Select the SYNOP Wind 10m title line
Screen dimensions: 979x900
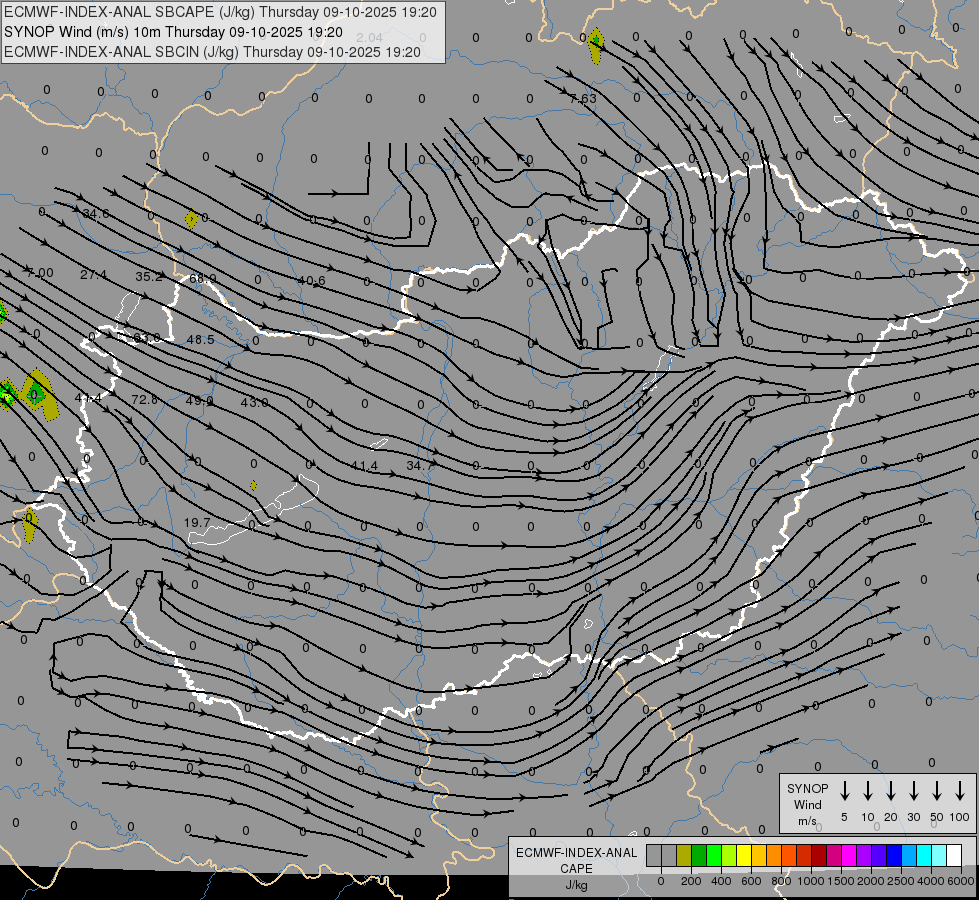point(173,32)
